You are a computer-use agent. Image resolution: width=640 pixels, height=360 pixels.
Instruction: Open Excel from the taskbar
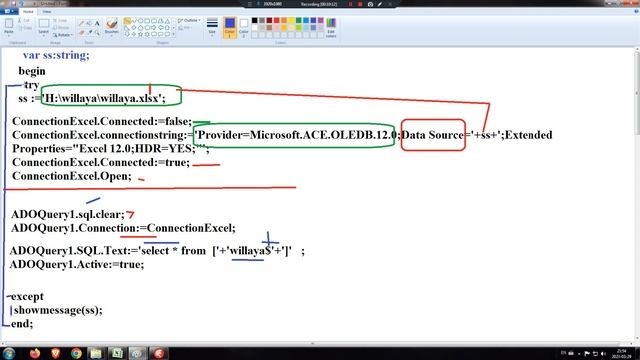coord(117,353)
